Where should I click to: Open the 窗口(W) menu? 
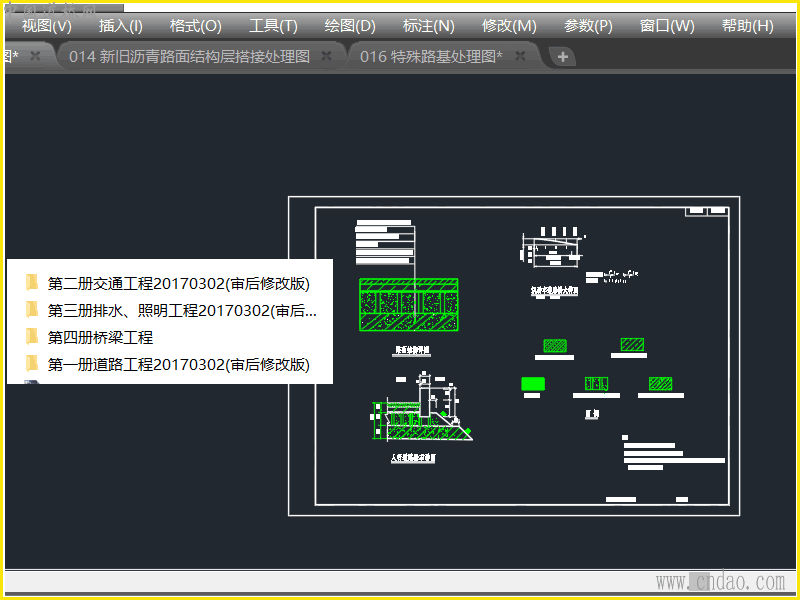coord(667,26)
